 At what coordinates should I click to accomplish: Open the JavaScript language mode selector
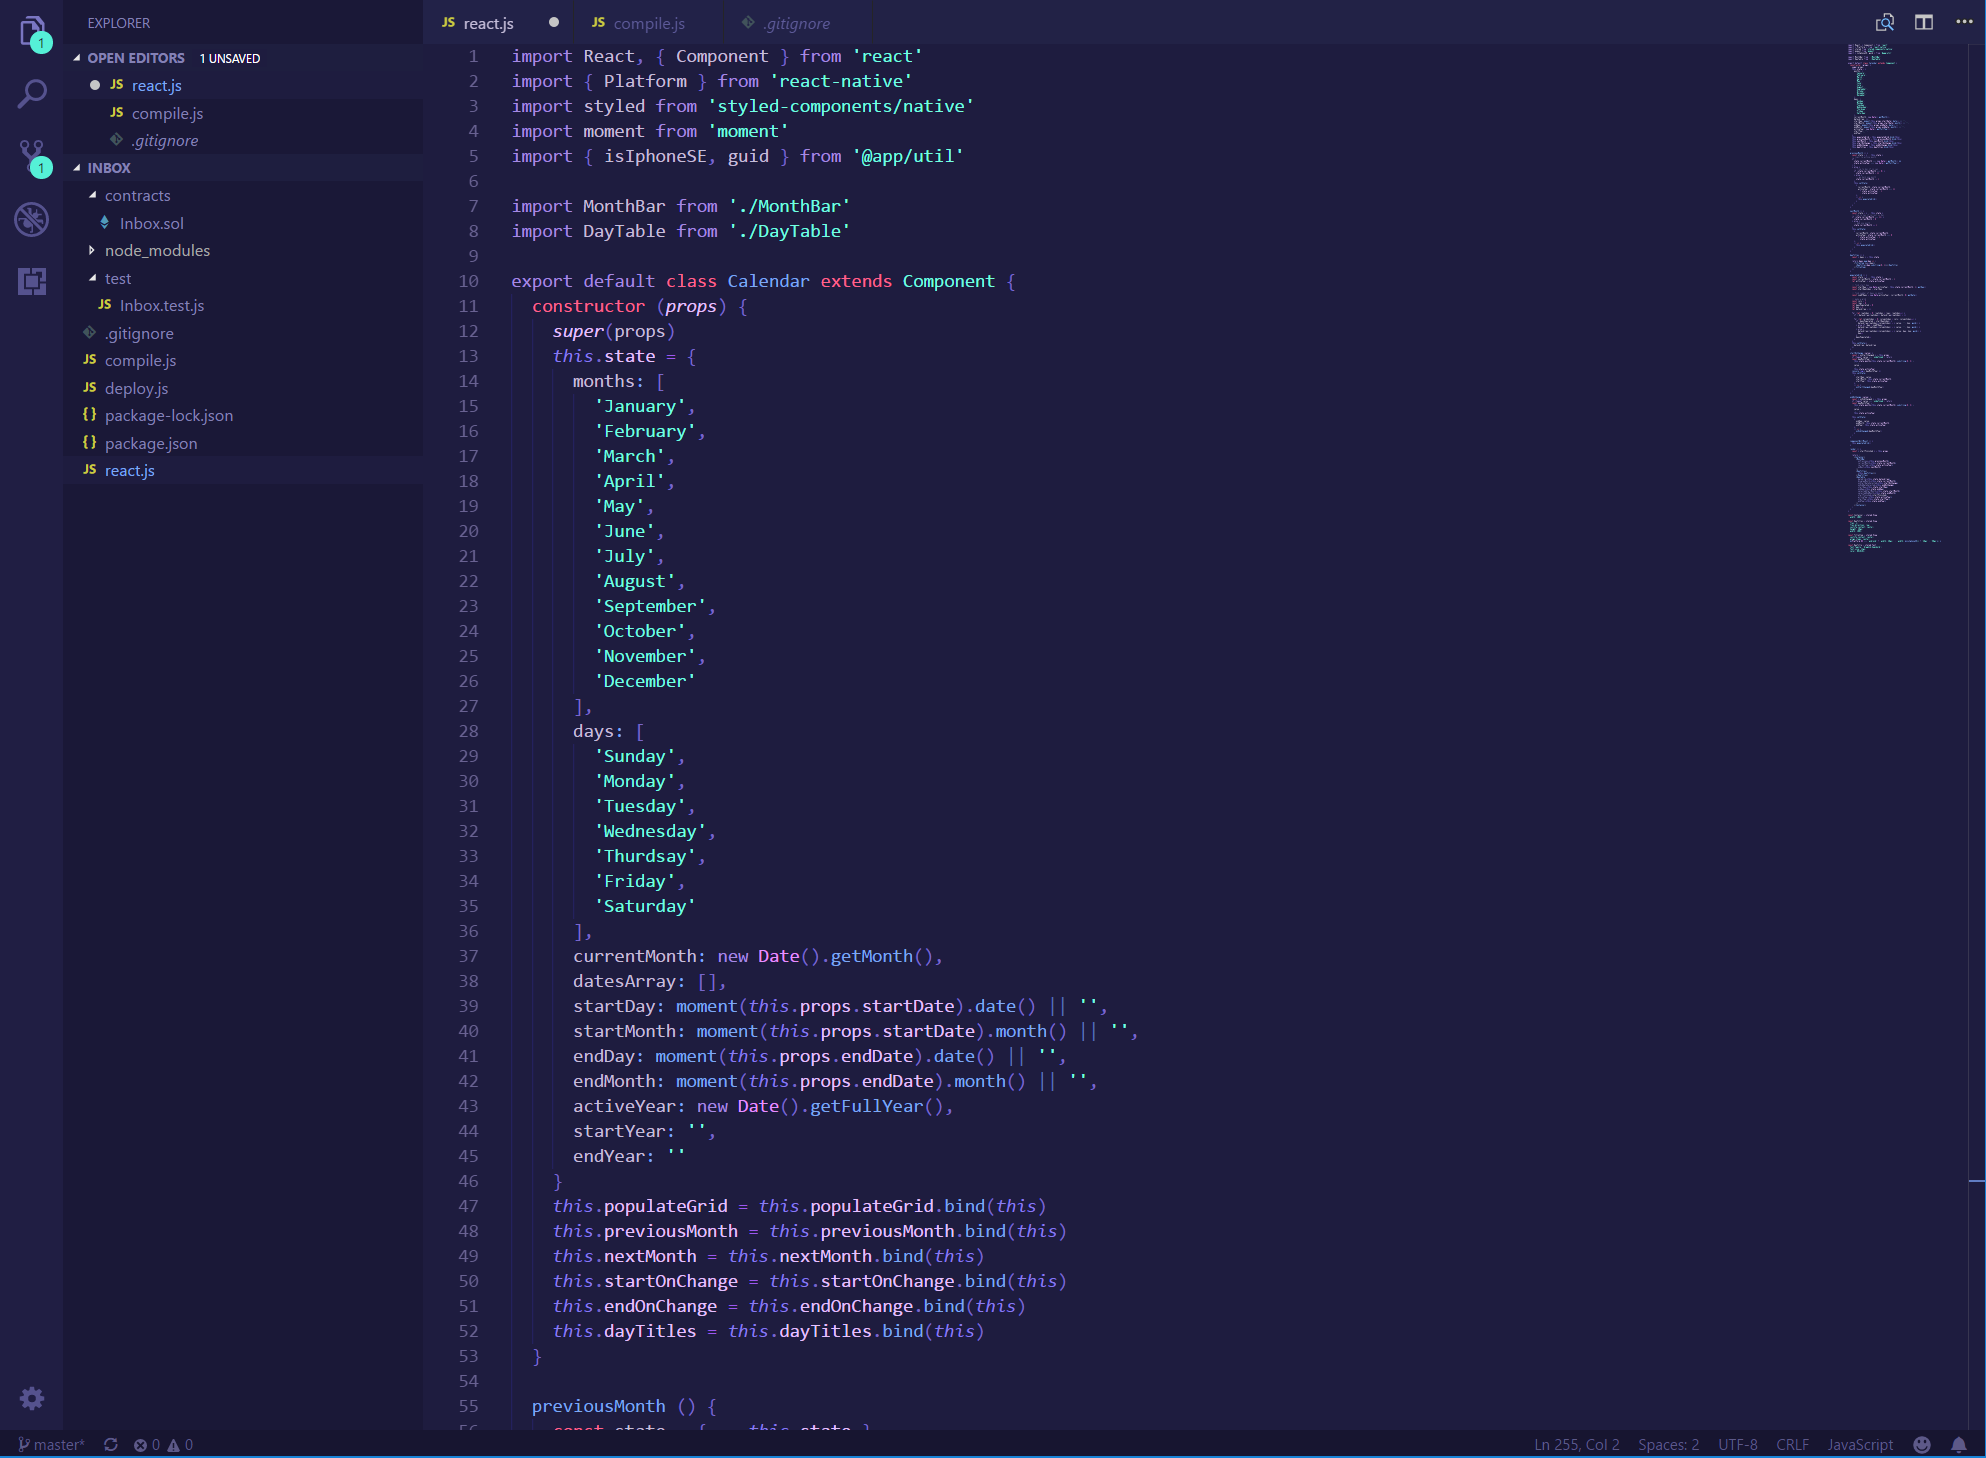coord(1860,1445)
